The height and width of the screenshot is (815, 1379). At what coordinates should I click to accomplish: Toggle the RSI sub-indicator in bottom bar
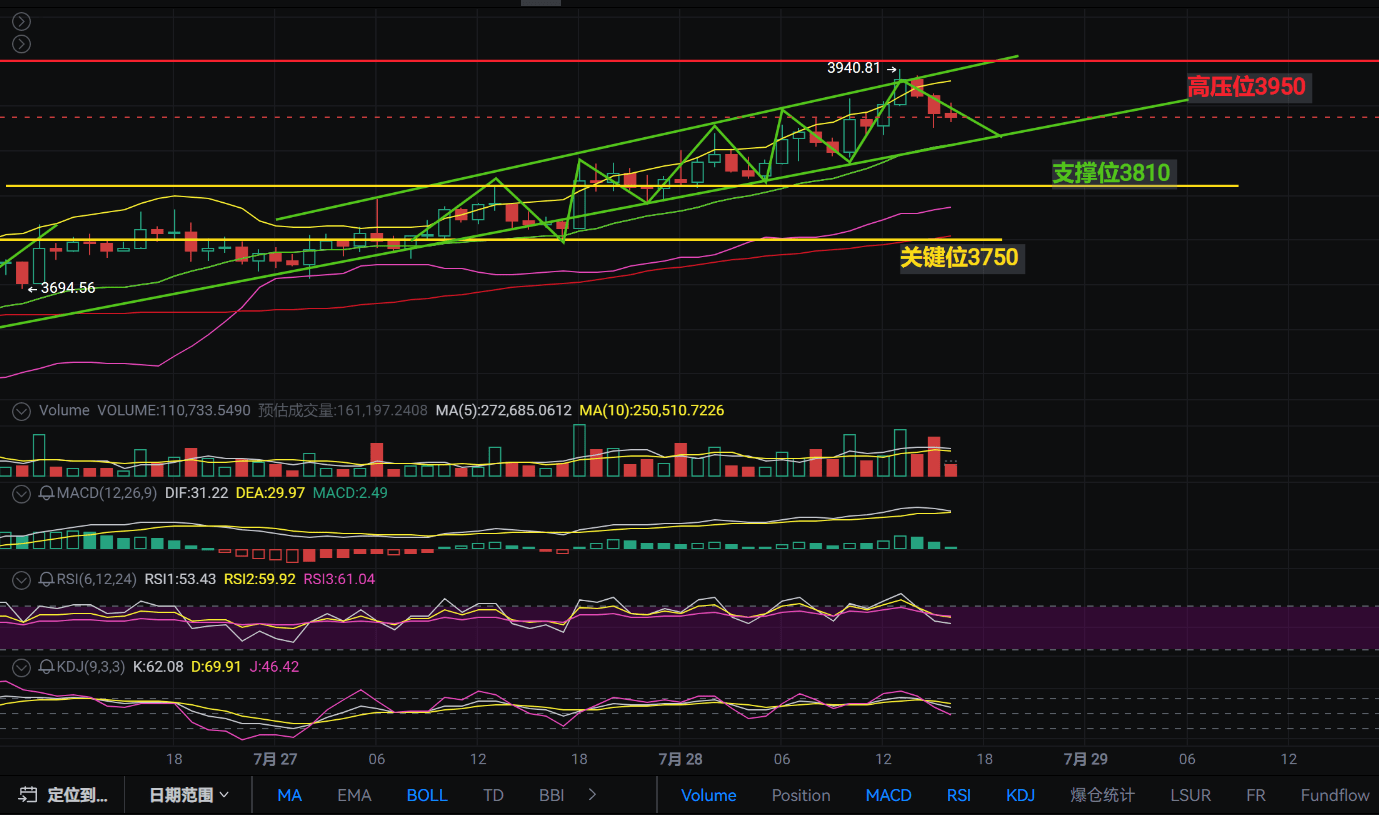coord(958,796)
